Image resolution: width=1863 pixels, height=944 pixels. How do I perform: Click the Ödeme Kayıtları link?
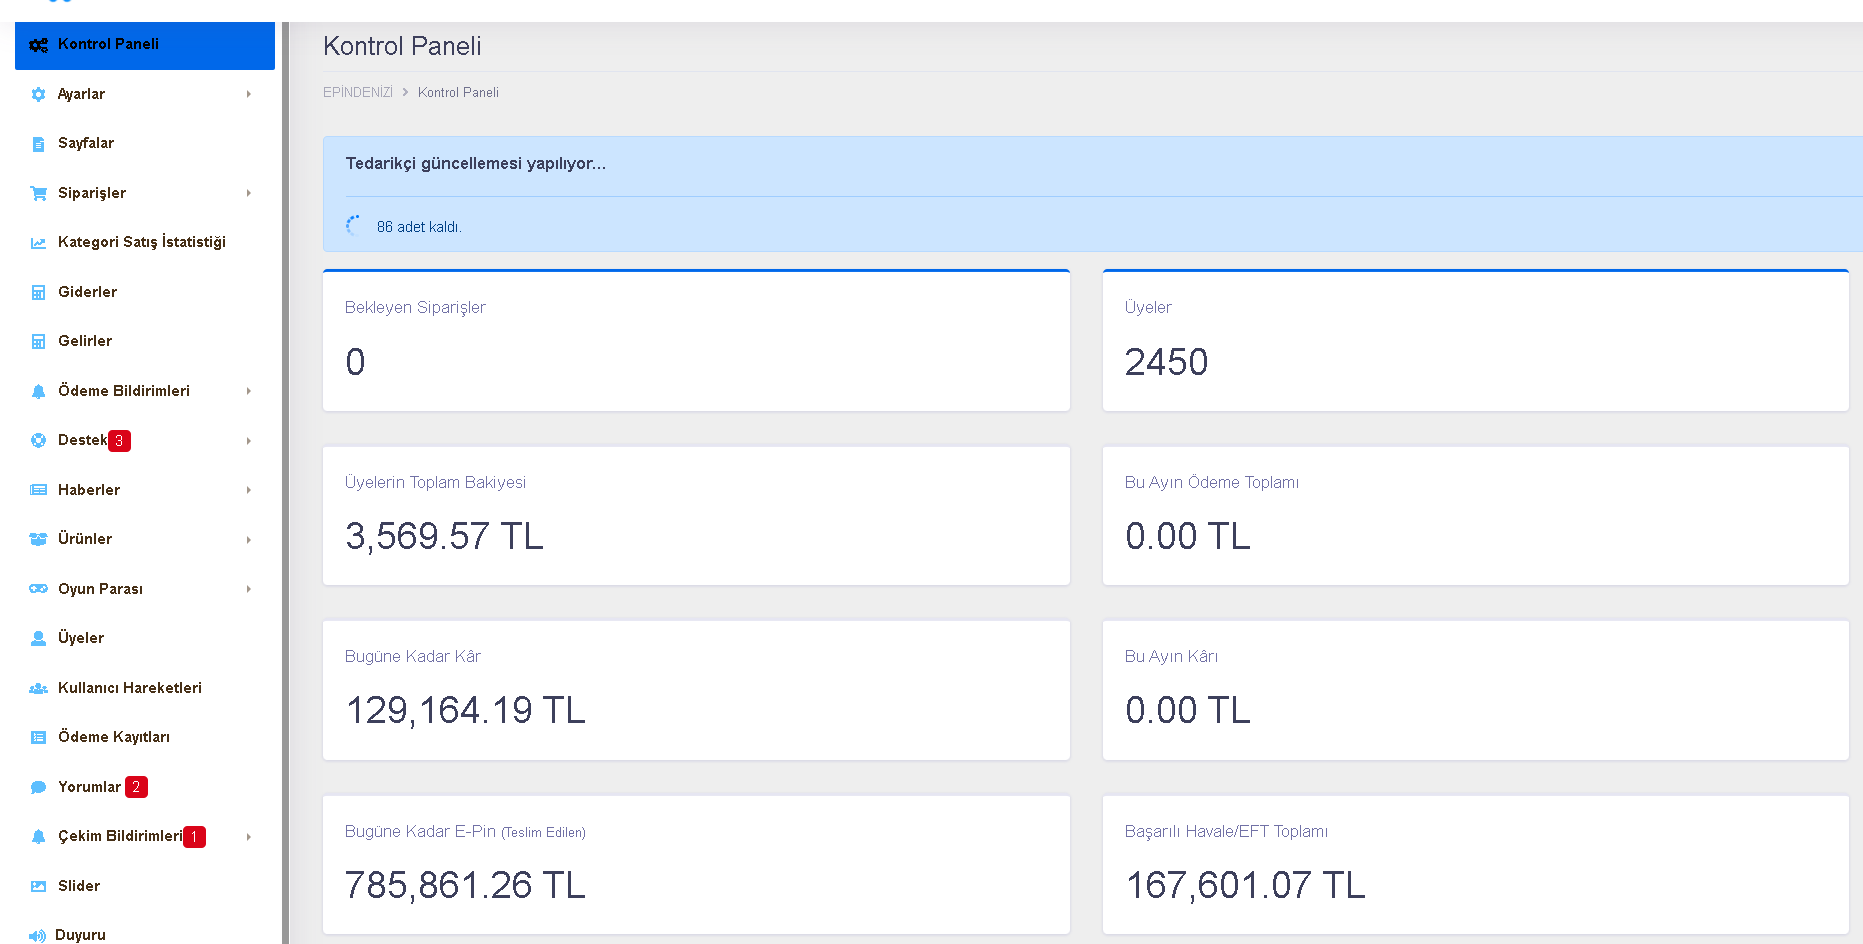click(x=114, y=737)
